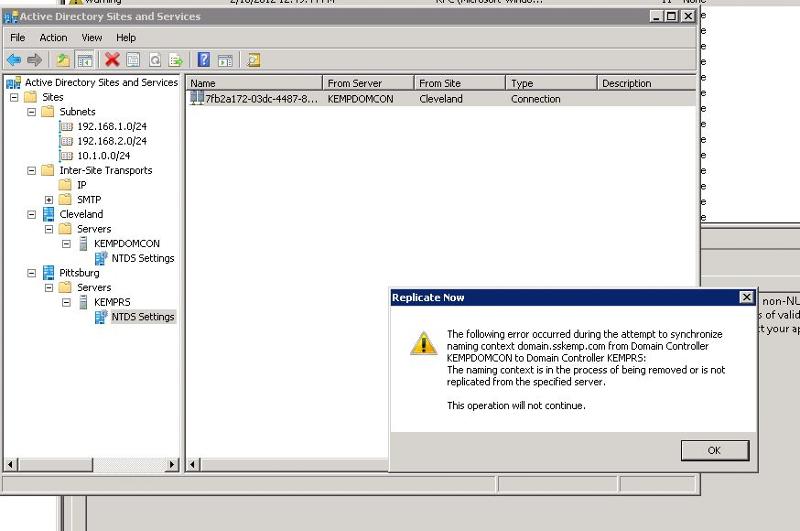800x531 pixels.
Task: Collapse Servers under Cleveland
Action: (x=49, y=229)
